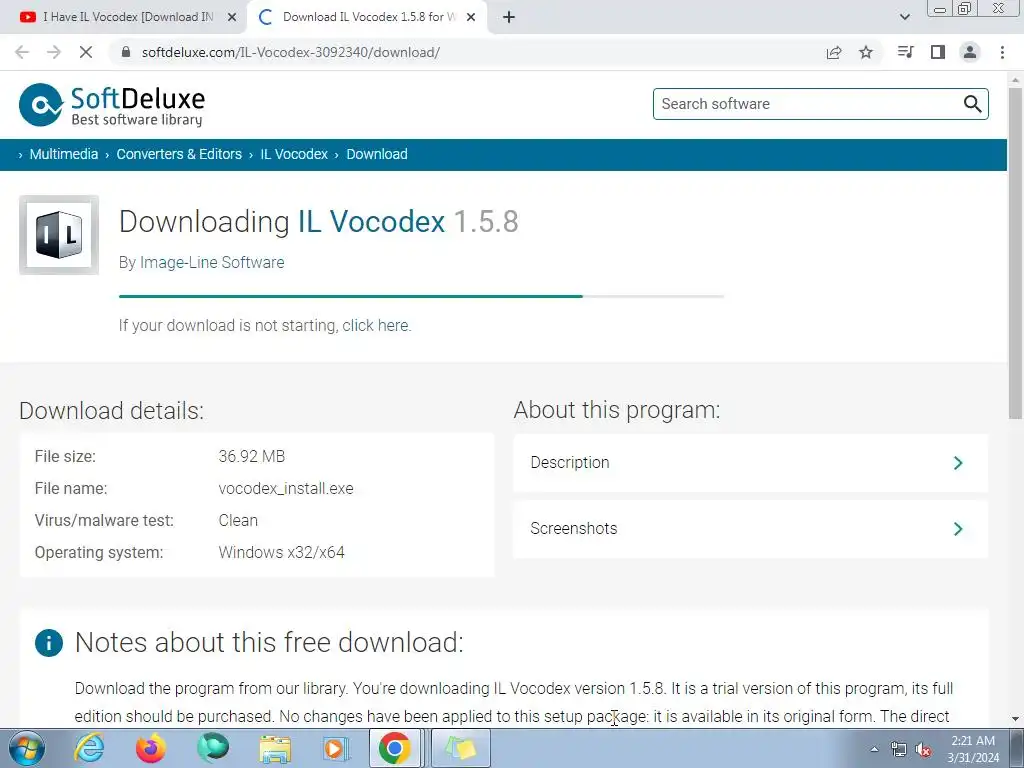Click the download progress bar
Viewport: 1024px width, 768px height.
pos(421,296)
